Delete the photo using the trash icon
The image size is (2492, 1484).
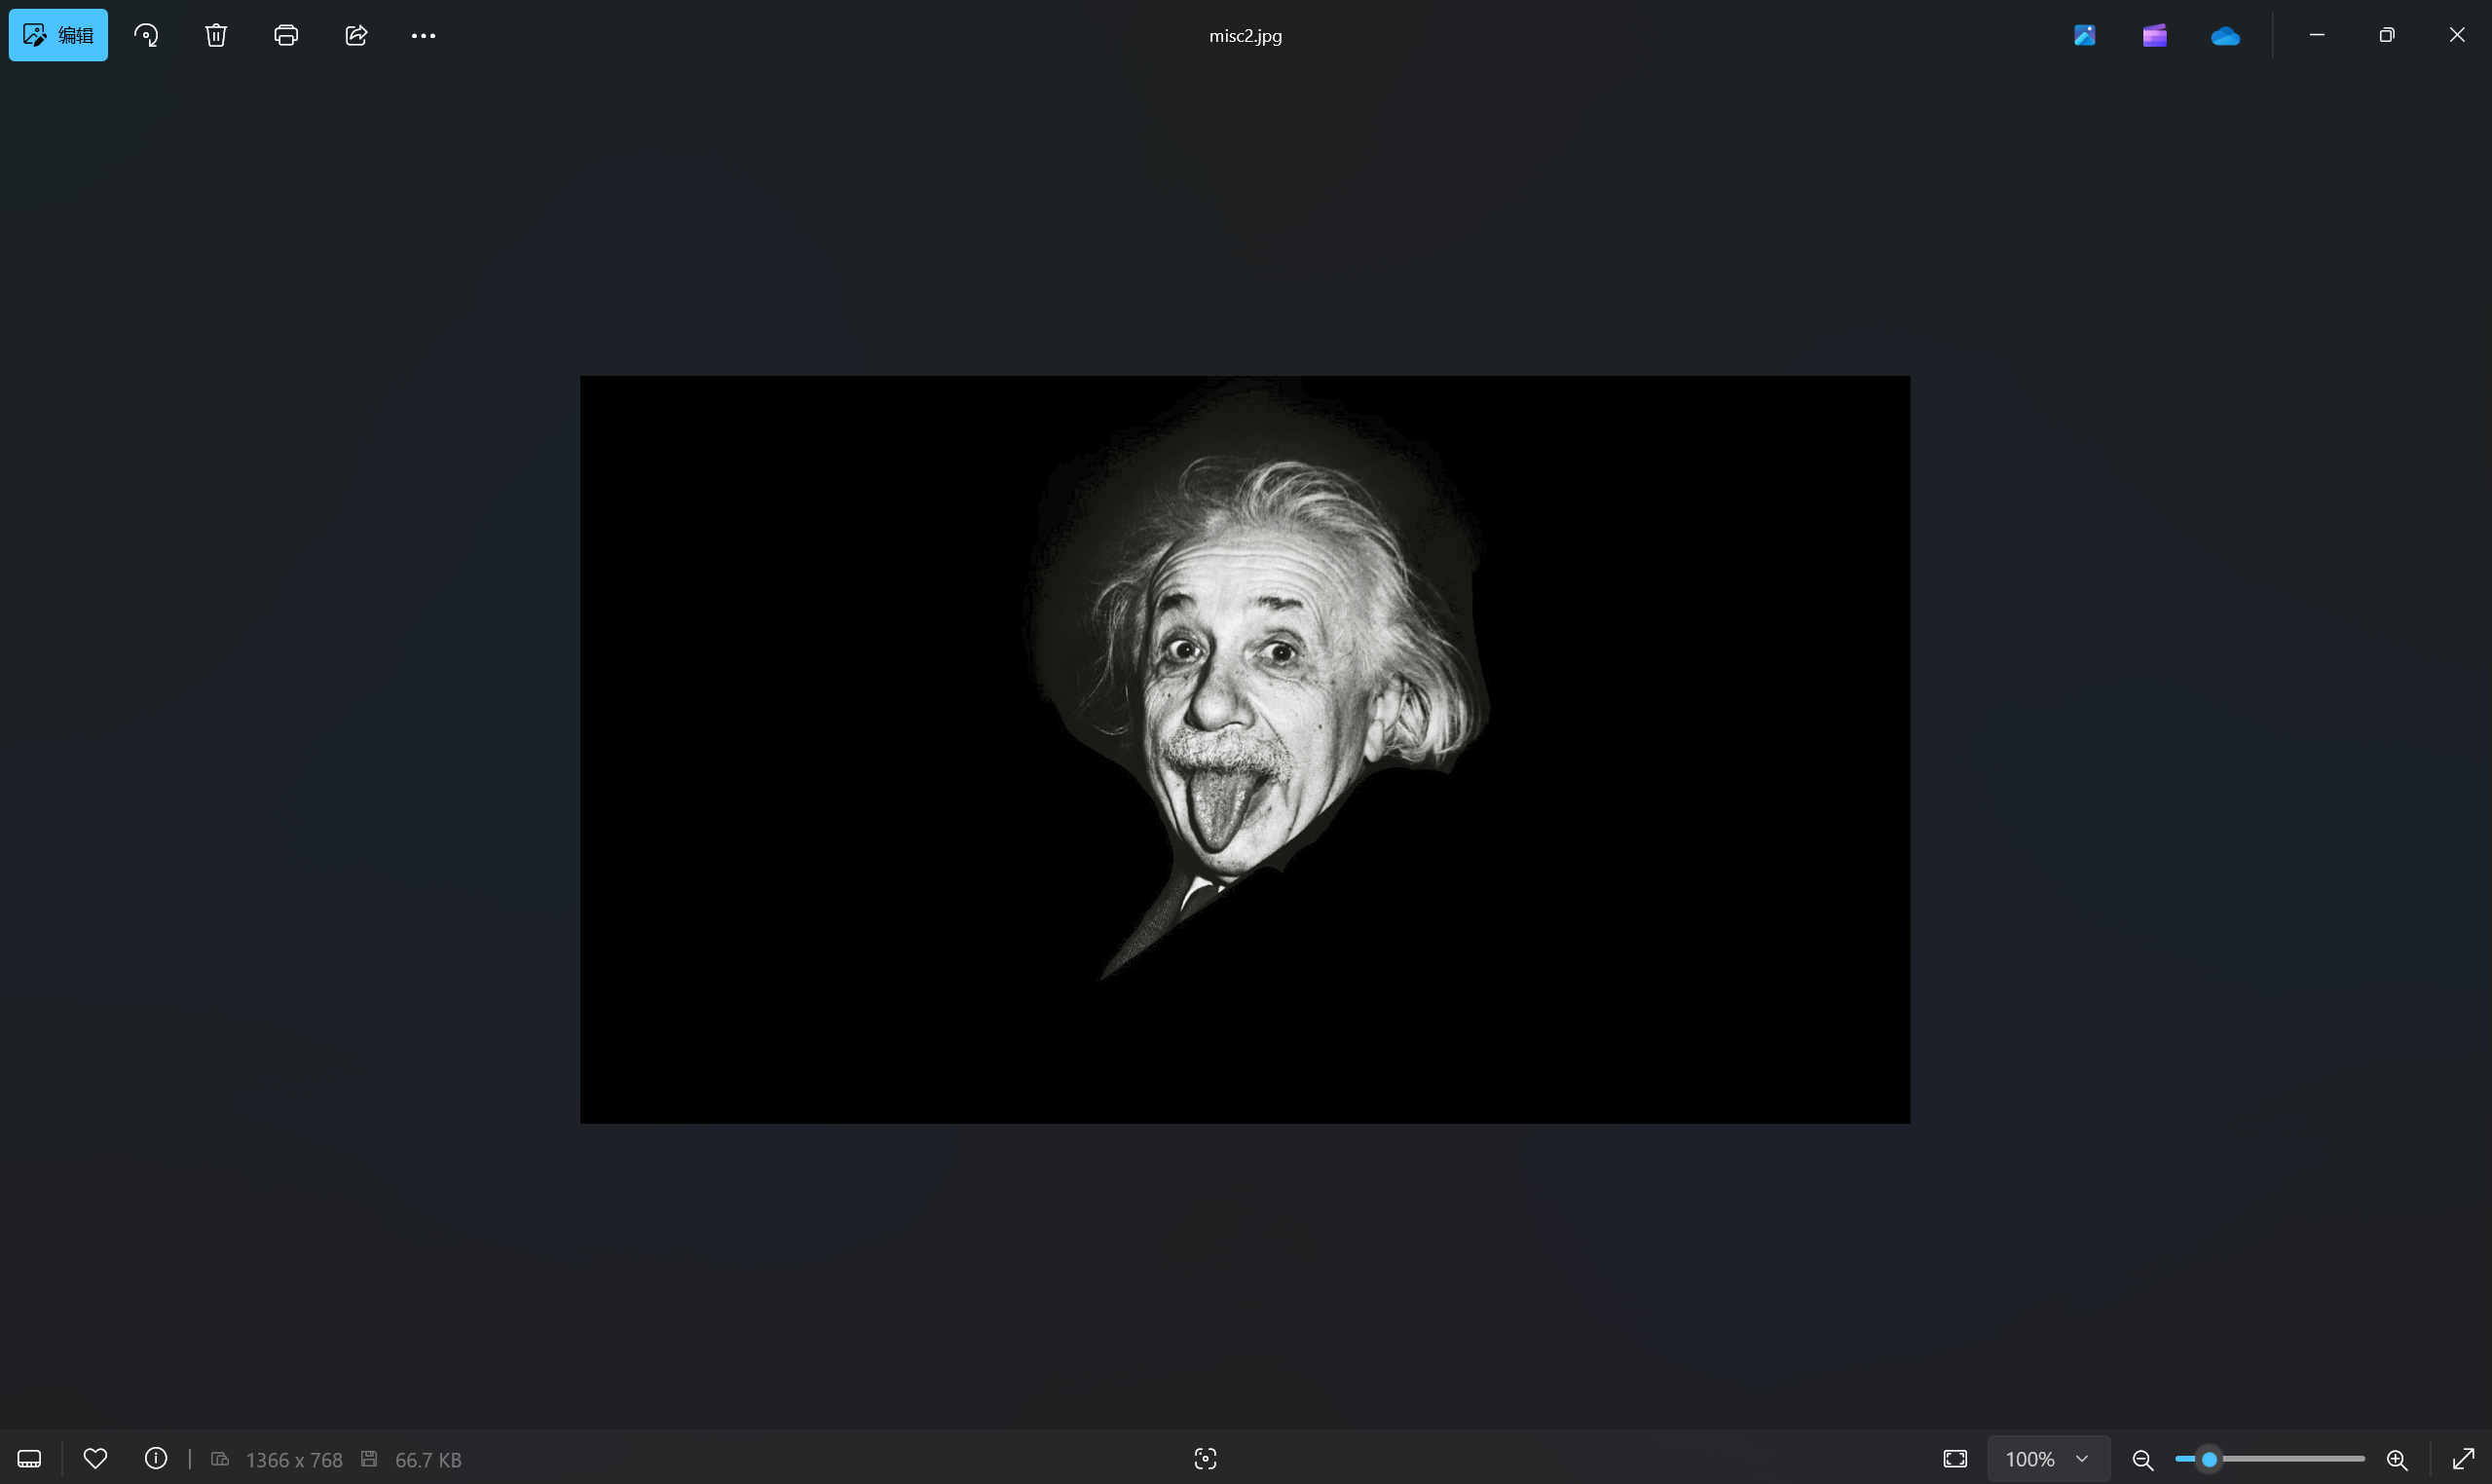point(216,35)
